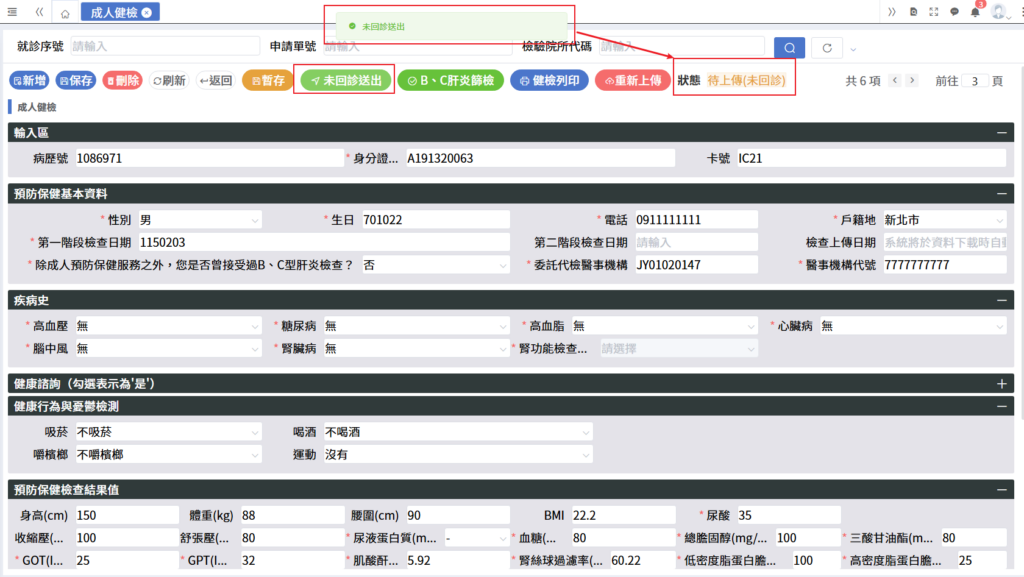1024x577 pixels.
Task: Collapse the 疾病史 section
Action: 1002,300
